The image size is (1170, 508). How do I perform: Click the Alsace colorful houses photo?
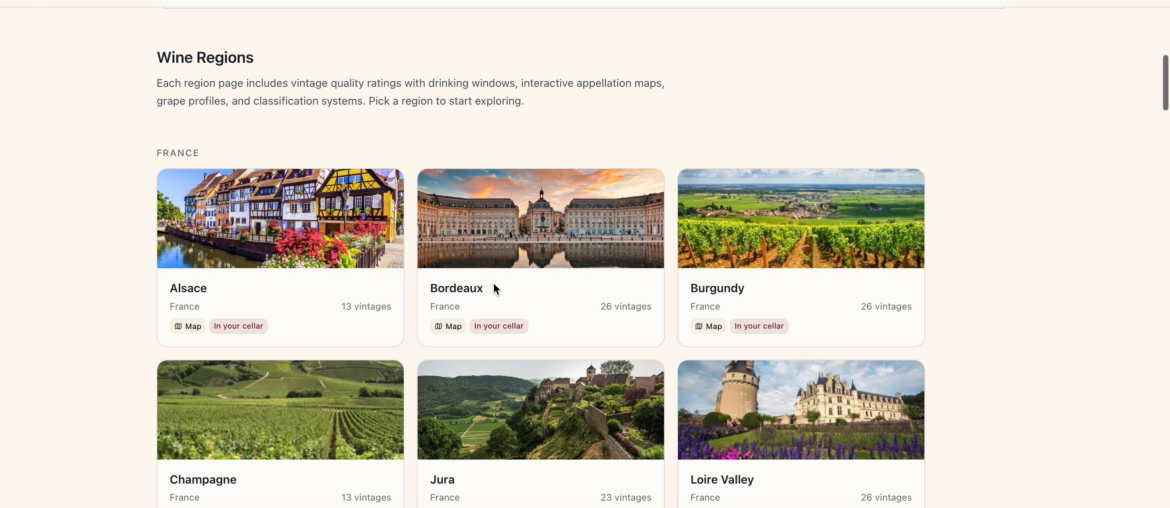point(280,218)
